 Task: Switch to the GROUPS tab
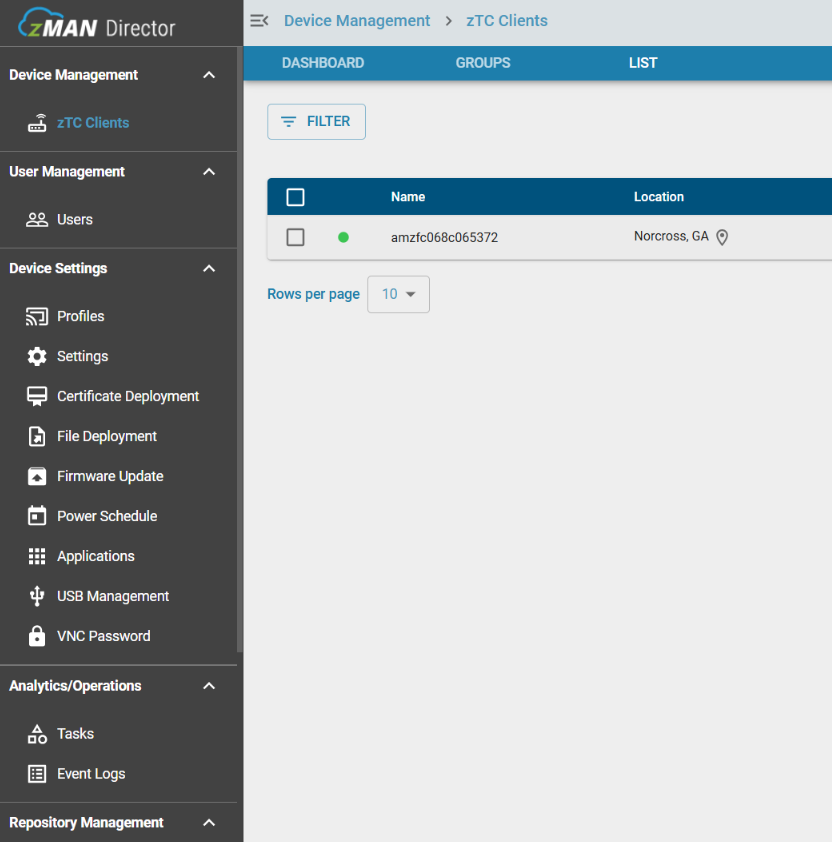(483, 63)
